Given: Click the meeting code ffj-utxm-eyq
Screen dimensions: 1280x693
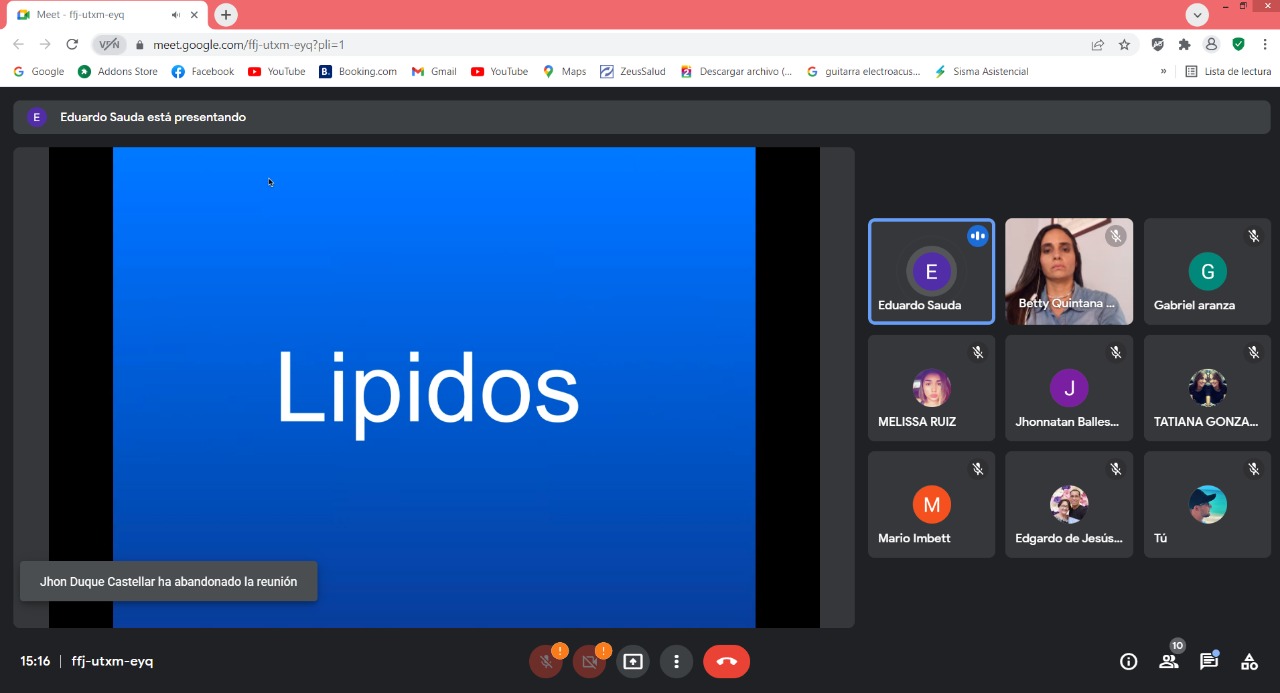Looking at the screenshot, I should tap(112, 661).
